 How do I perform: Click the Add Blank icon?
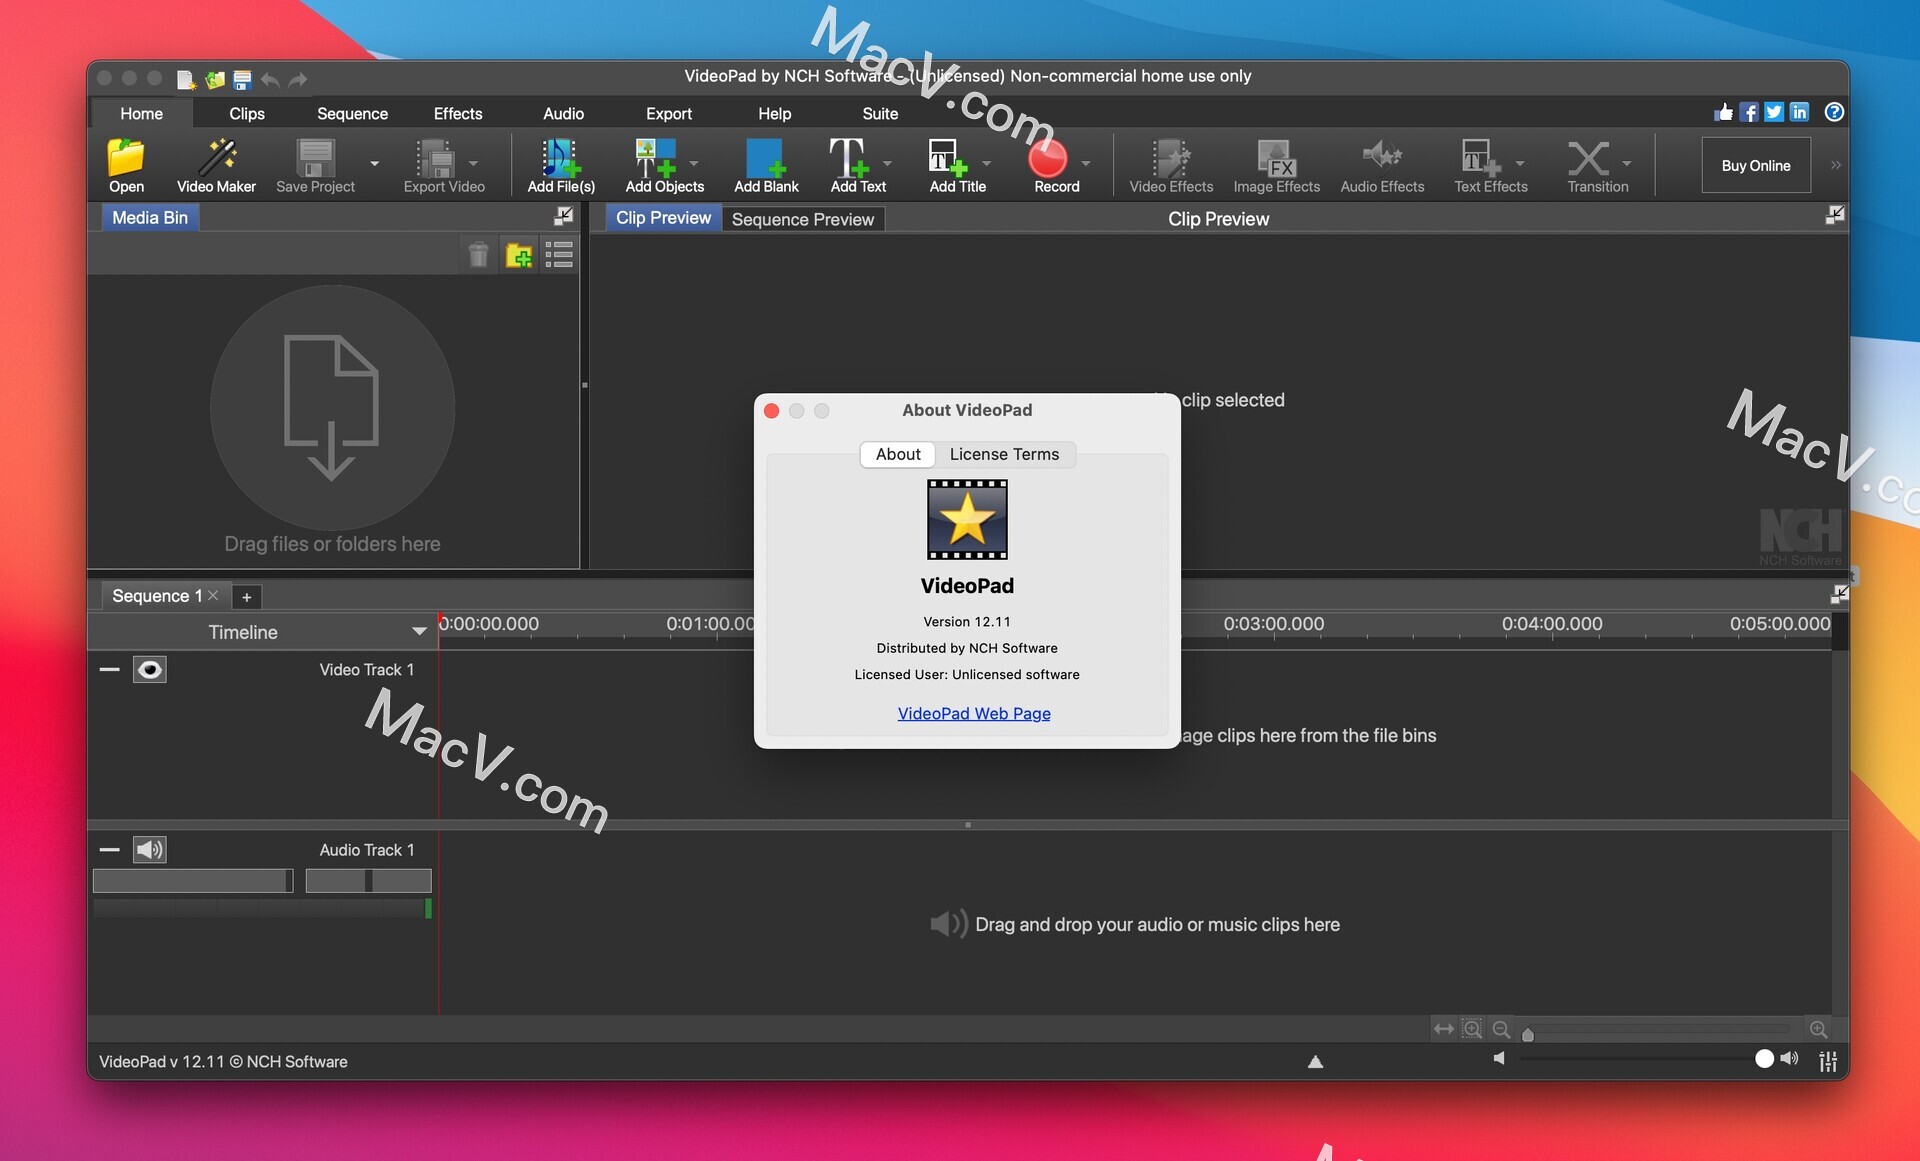pos(766,158)
